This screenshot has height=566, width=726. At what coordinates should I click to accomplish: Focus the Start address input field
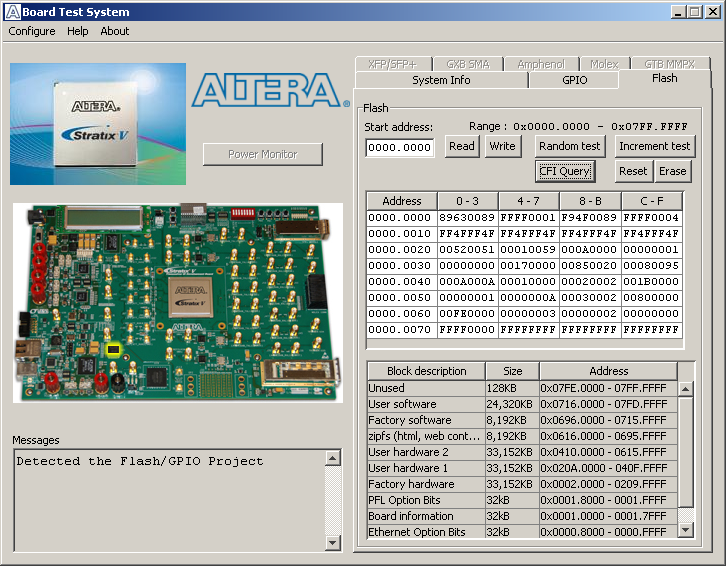(400, 148)
